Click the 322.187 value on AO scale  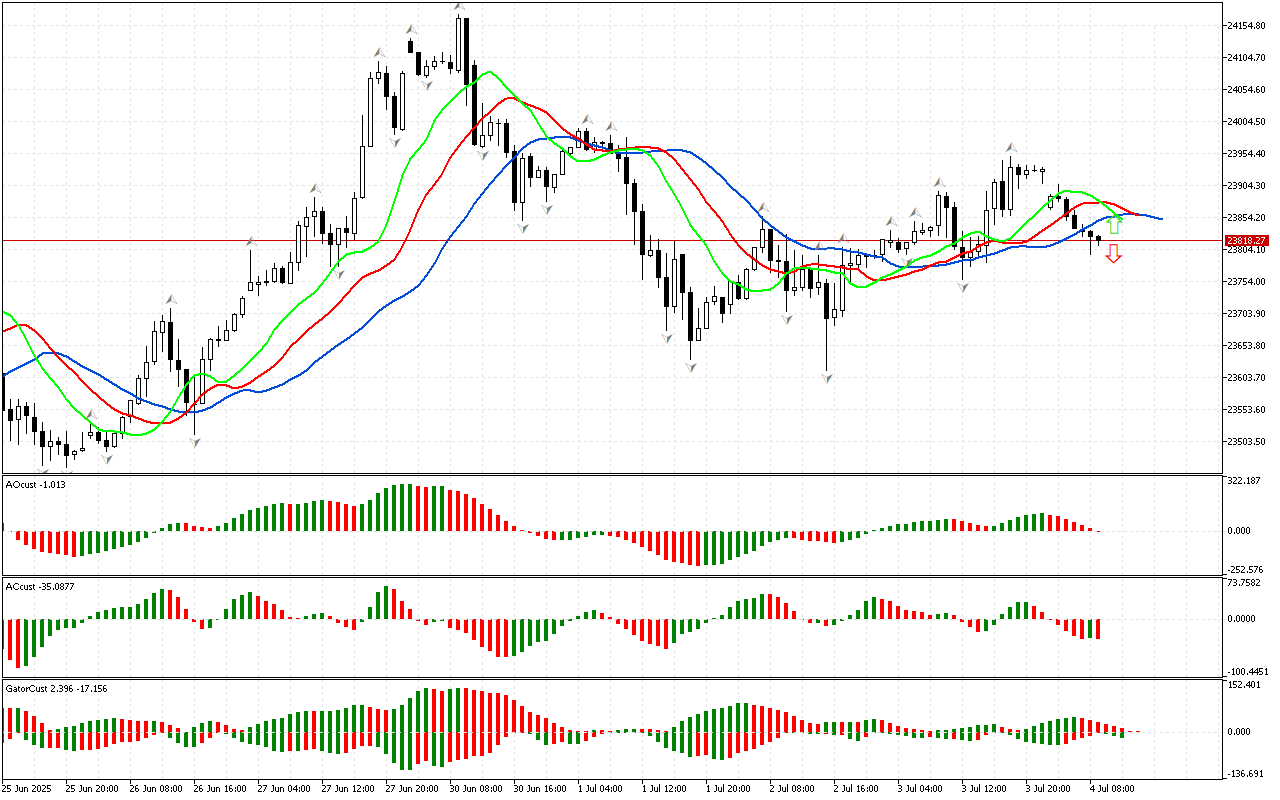[x=1245, y=481]
